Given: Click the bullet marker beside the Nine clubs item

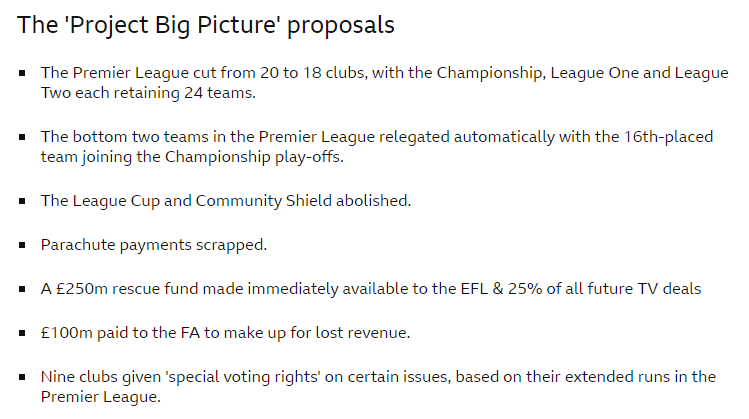Looking at the screenshot, I should point(21,376).
